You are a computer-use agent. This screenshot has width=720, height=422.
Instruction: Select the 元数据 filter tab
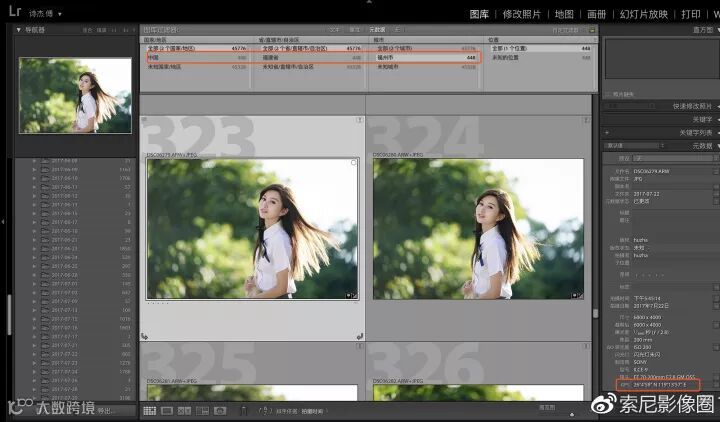[x=377, y=30]
